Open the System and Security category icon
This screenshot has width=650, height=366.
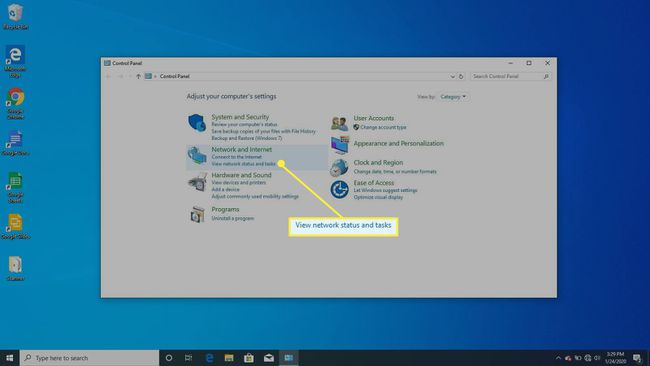tap(197, 123)
